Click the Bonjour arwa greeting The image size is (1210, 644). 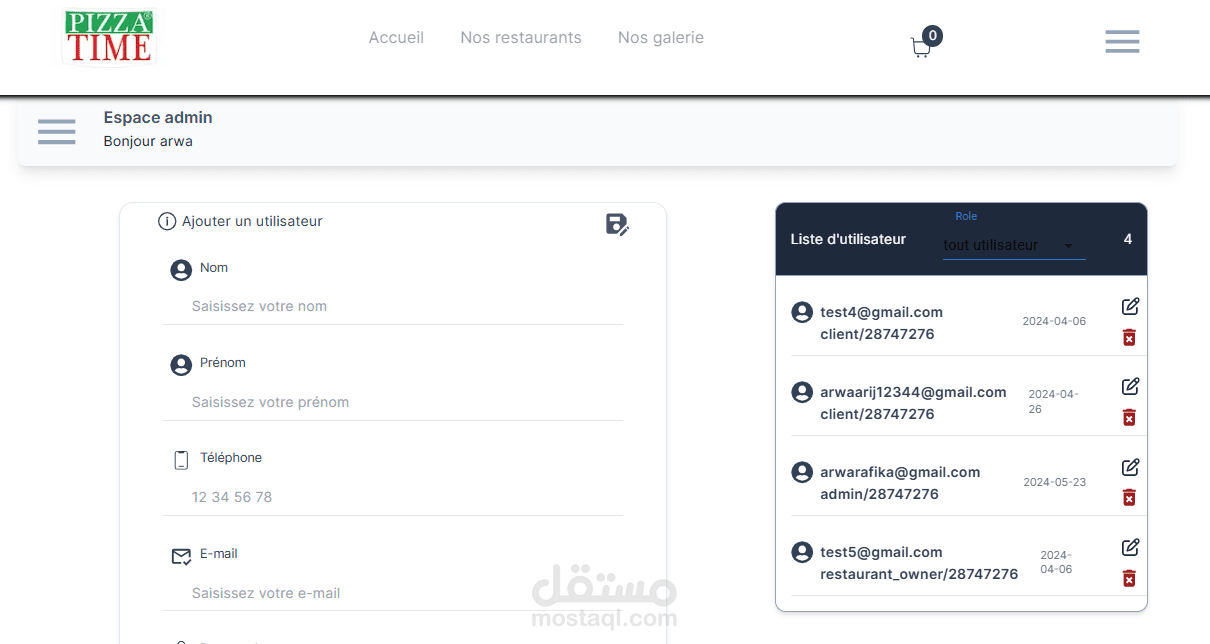[x=148, y=141]
